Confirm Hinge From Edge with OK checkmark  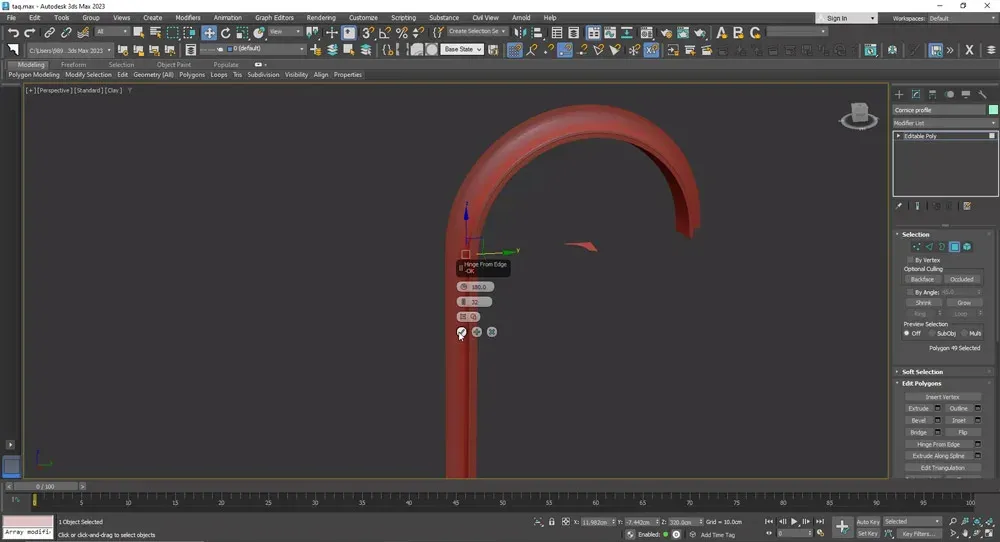461,332
